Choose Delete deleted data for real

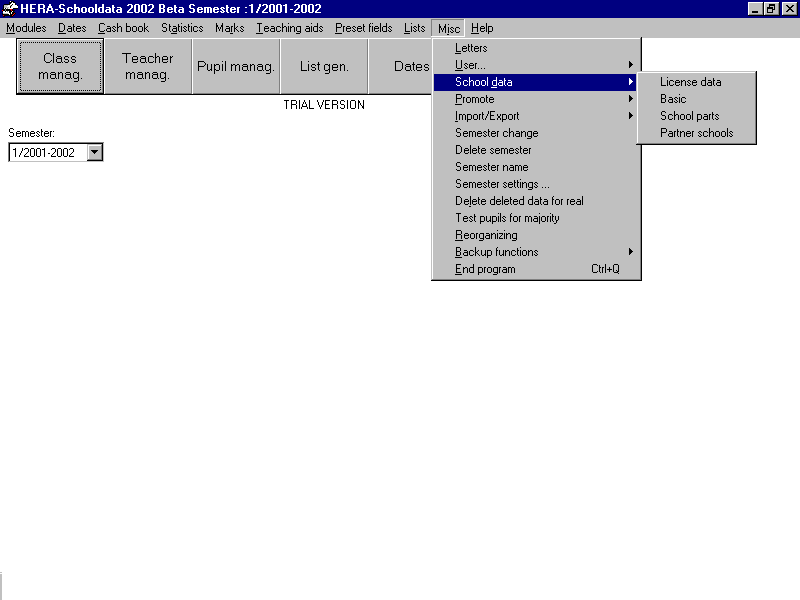pos(535,201)
